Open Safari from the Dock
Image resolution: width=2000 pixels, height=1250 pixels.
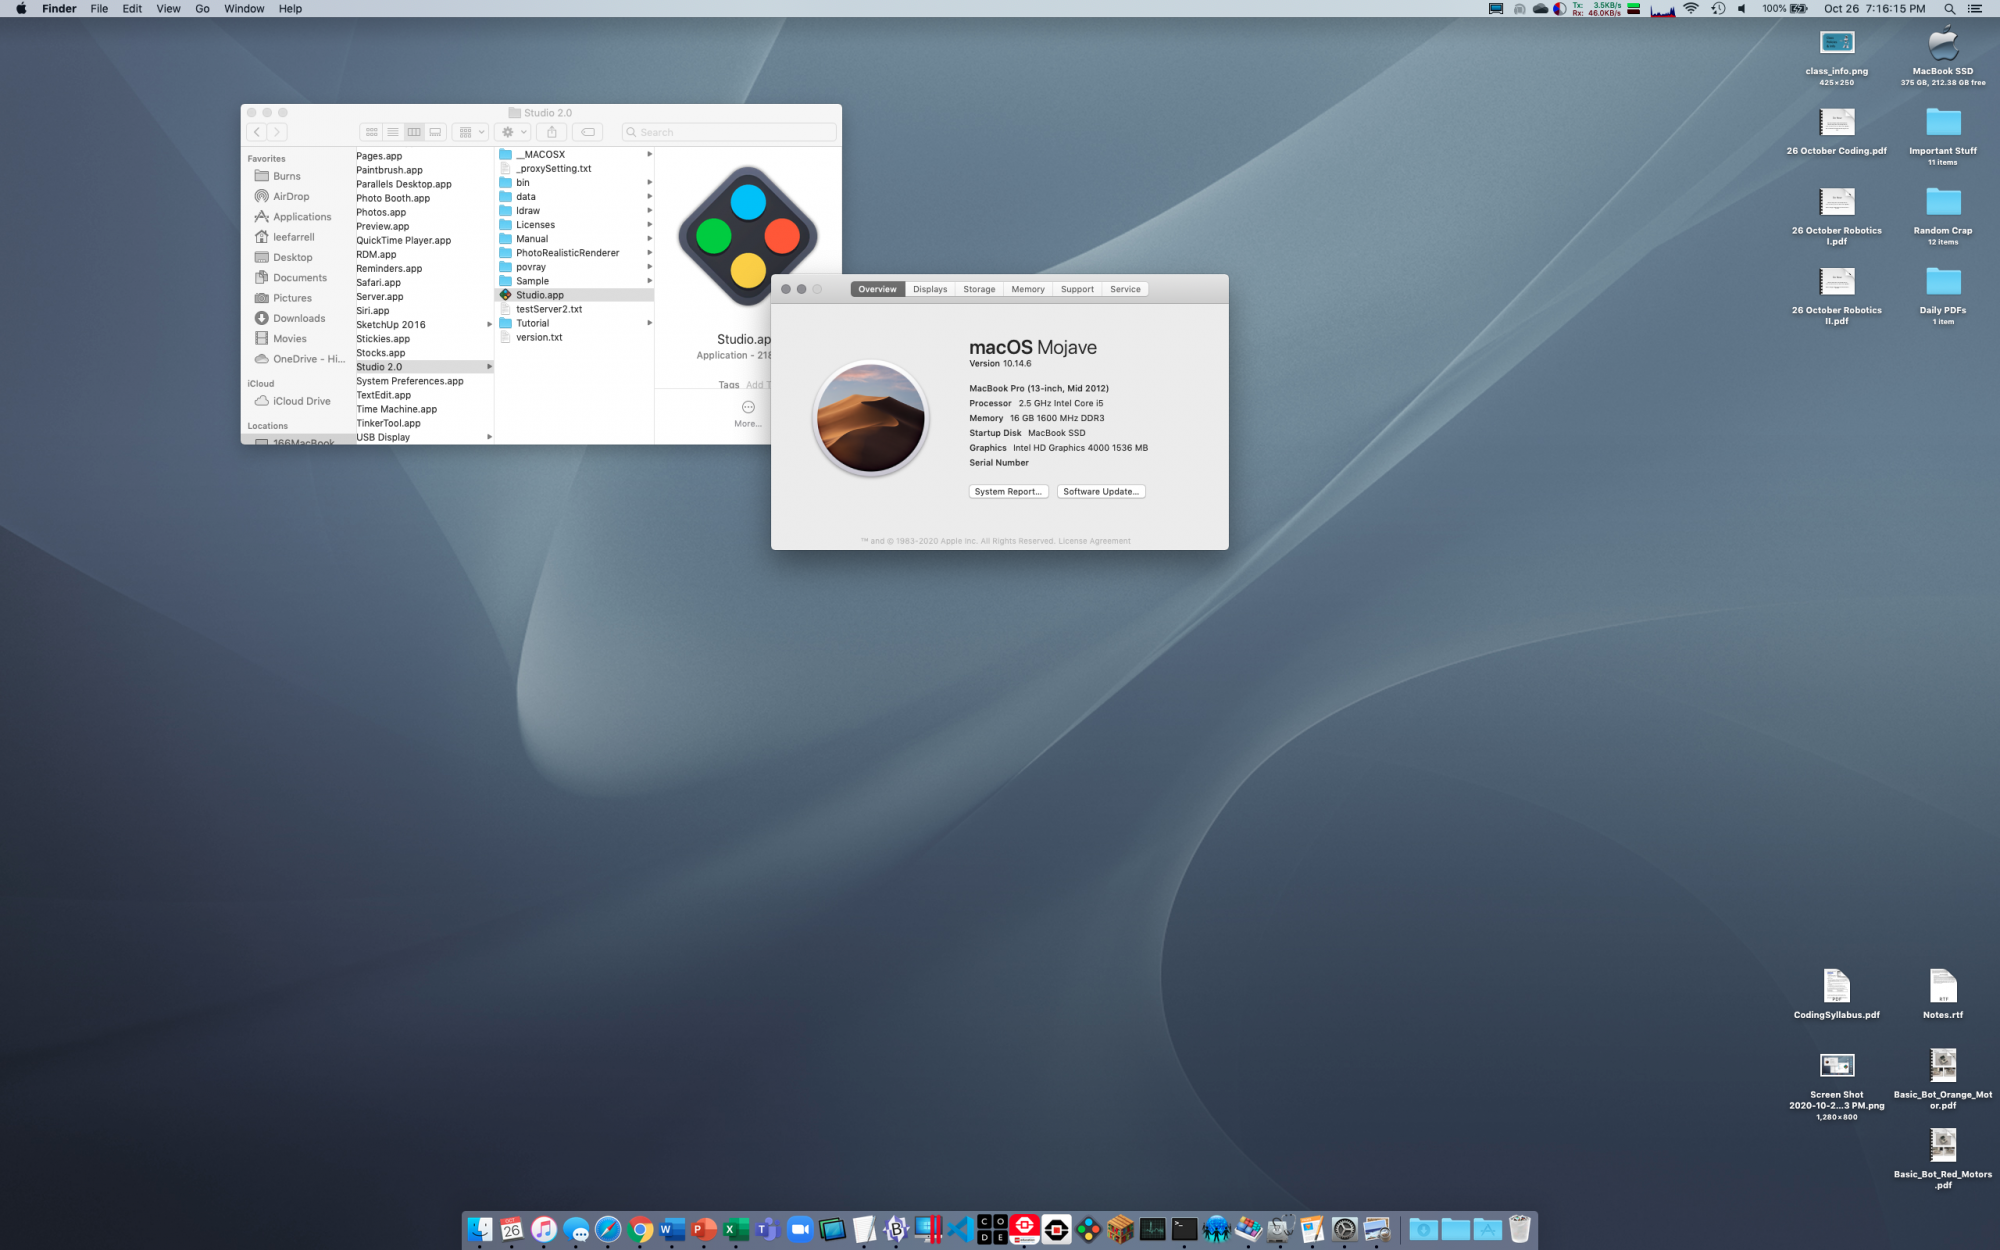pos(608,1230)
